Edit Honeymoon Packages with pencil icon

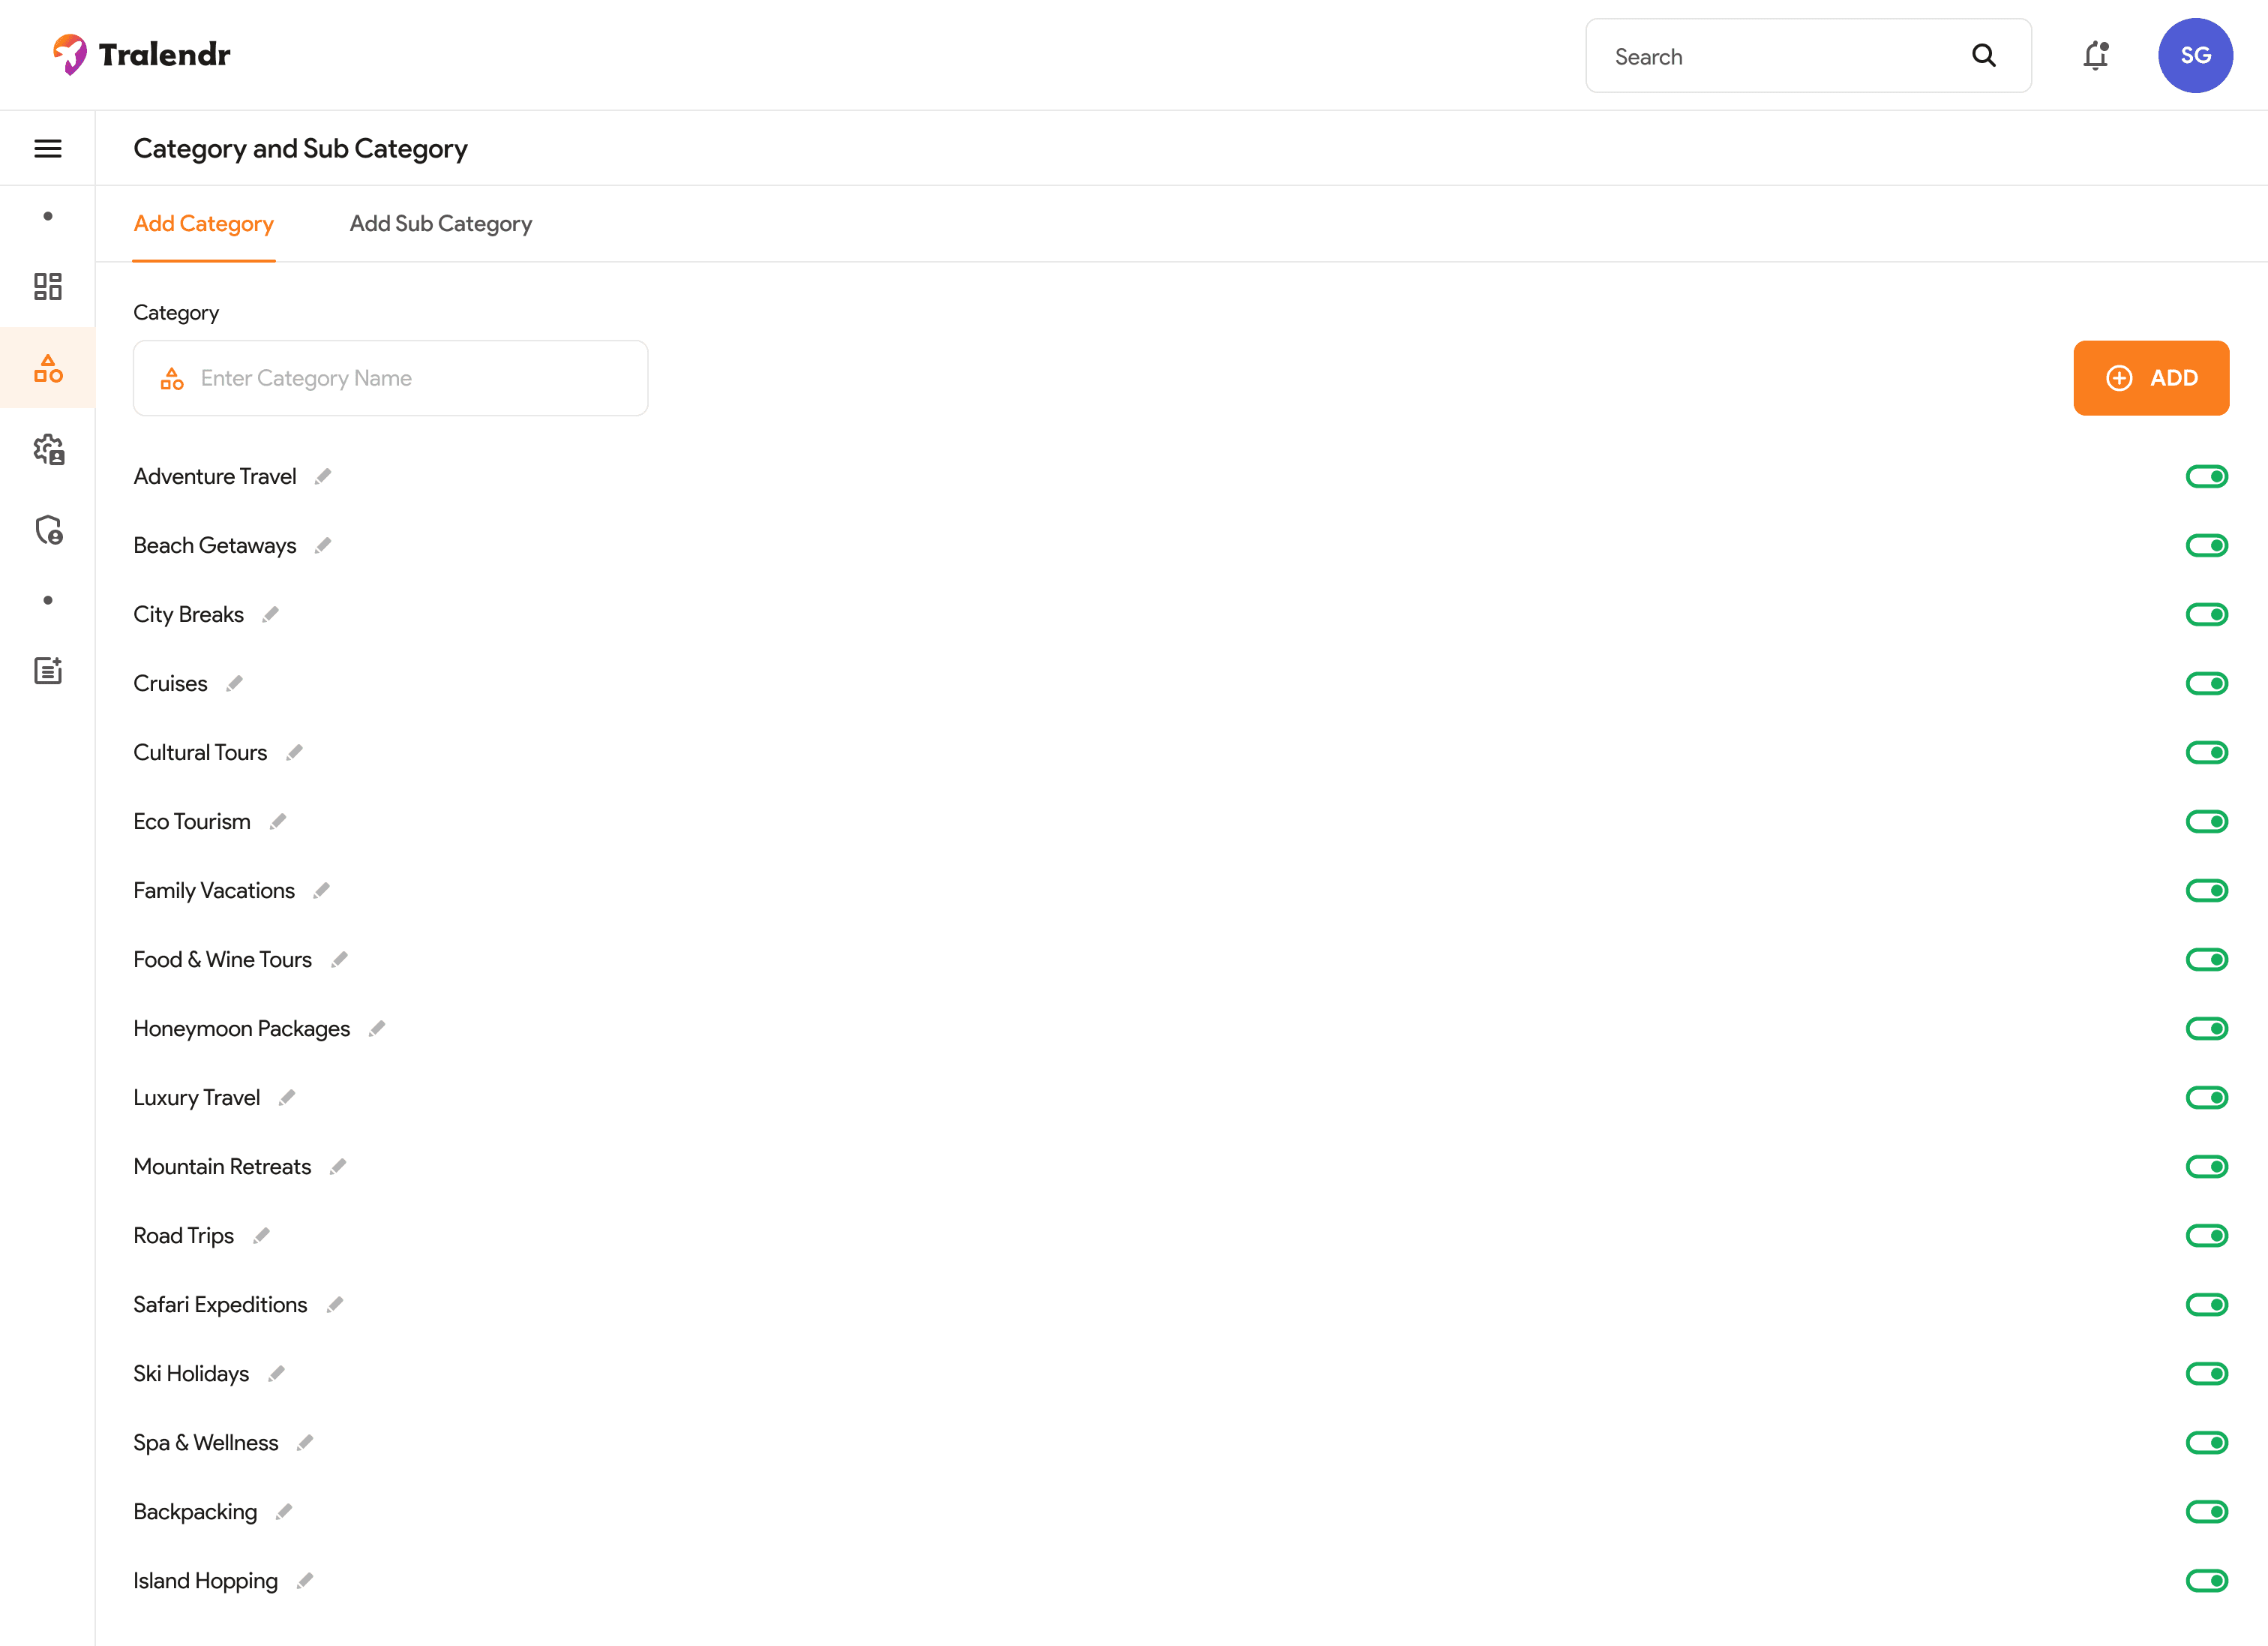coord(377,1029)
